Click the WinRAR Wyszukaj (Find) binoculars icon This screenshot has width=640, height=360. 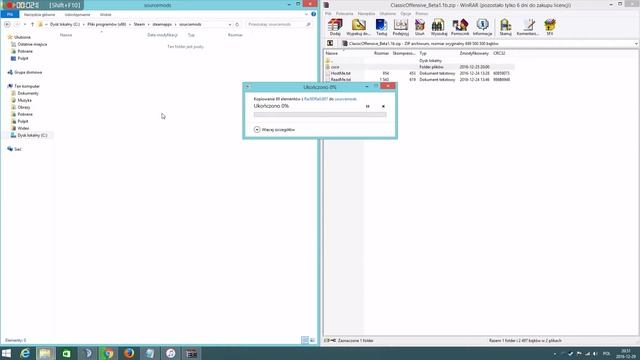coord(439,27)
